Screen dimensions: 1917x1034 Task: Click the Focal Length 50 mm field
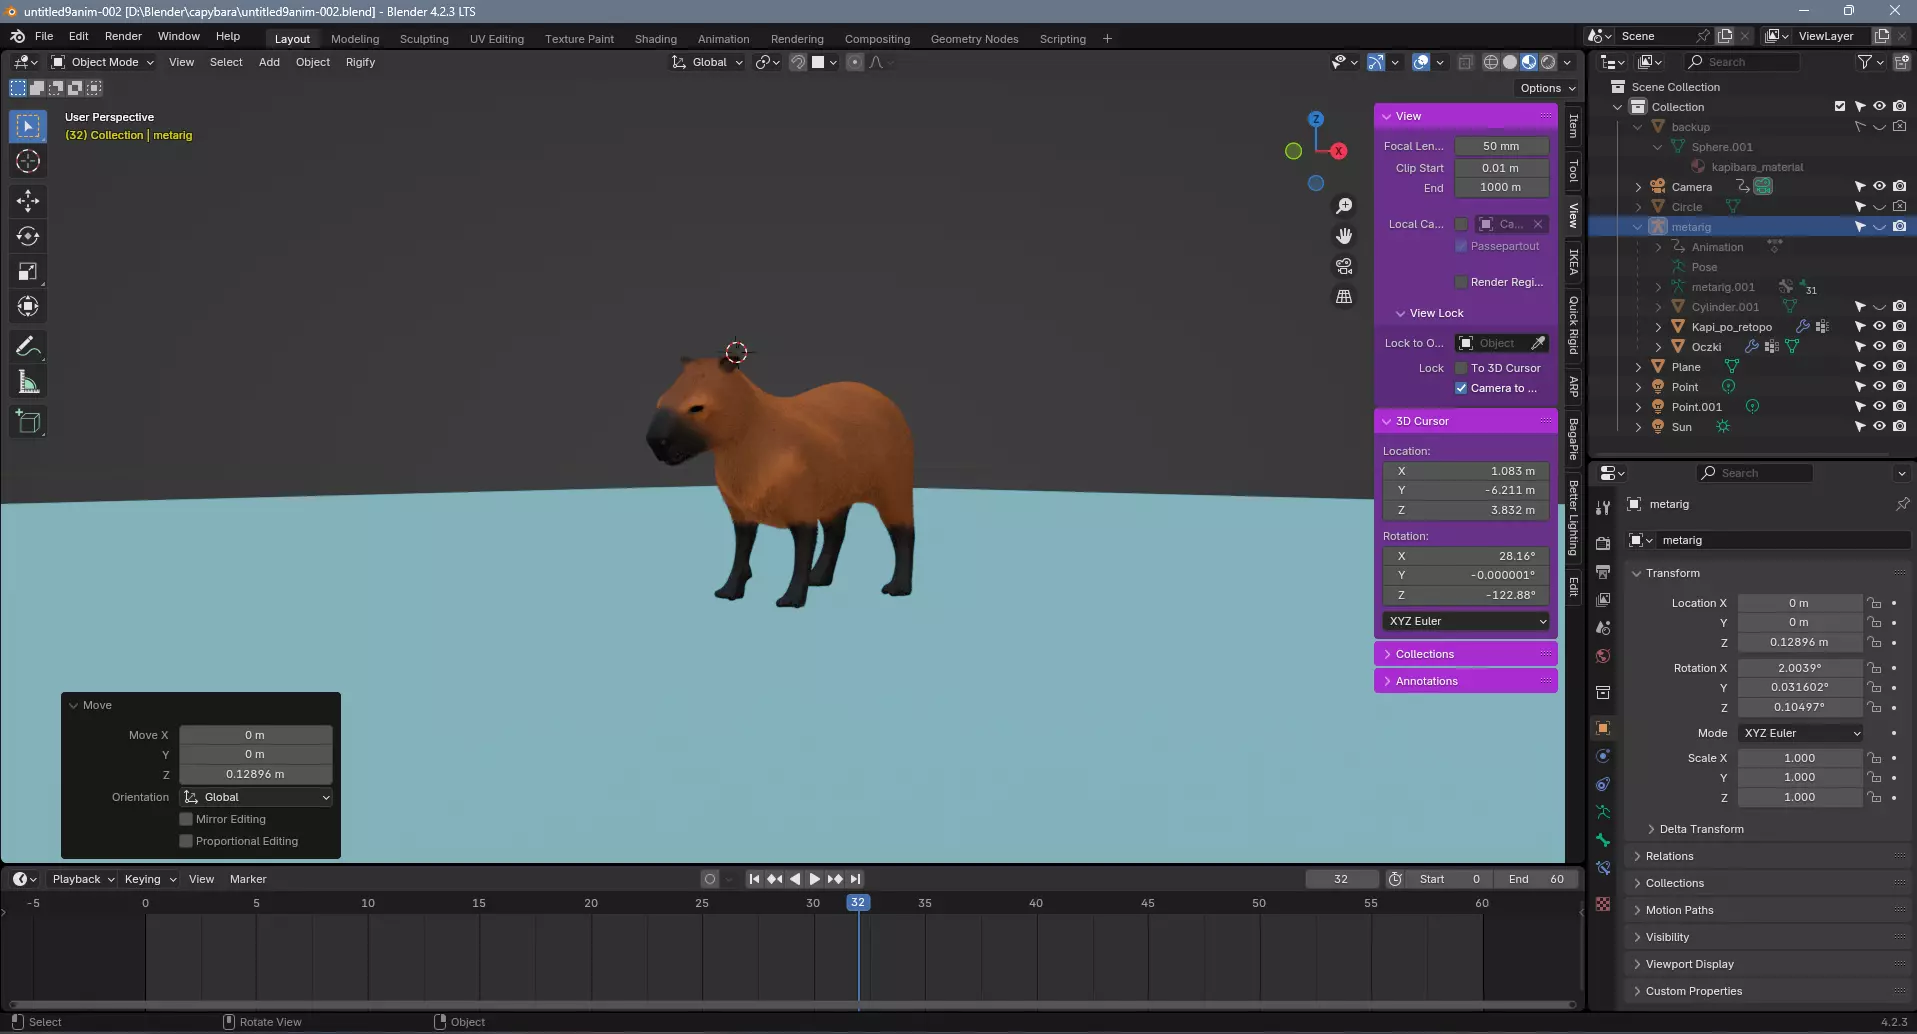(x=1501, y=146)
